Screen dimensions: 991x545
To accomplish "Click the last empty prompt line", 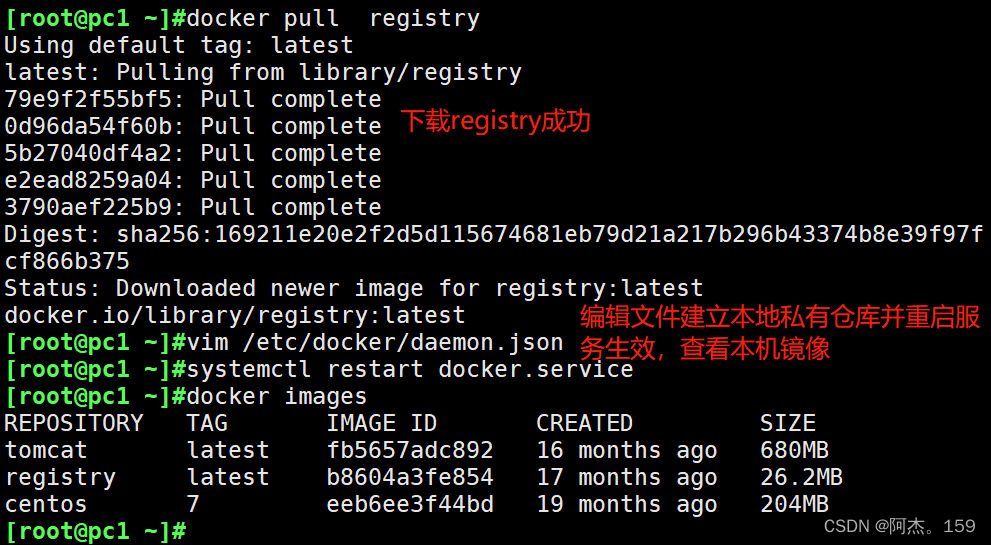I will point(95,530).
